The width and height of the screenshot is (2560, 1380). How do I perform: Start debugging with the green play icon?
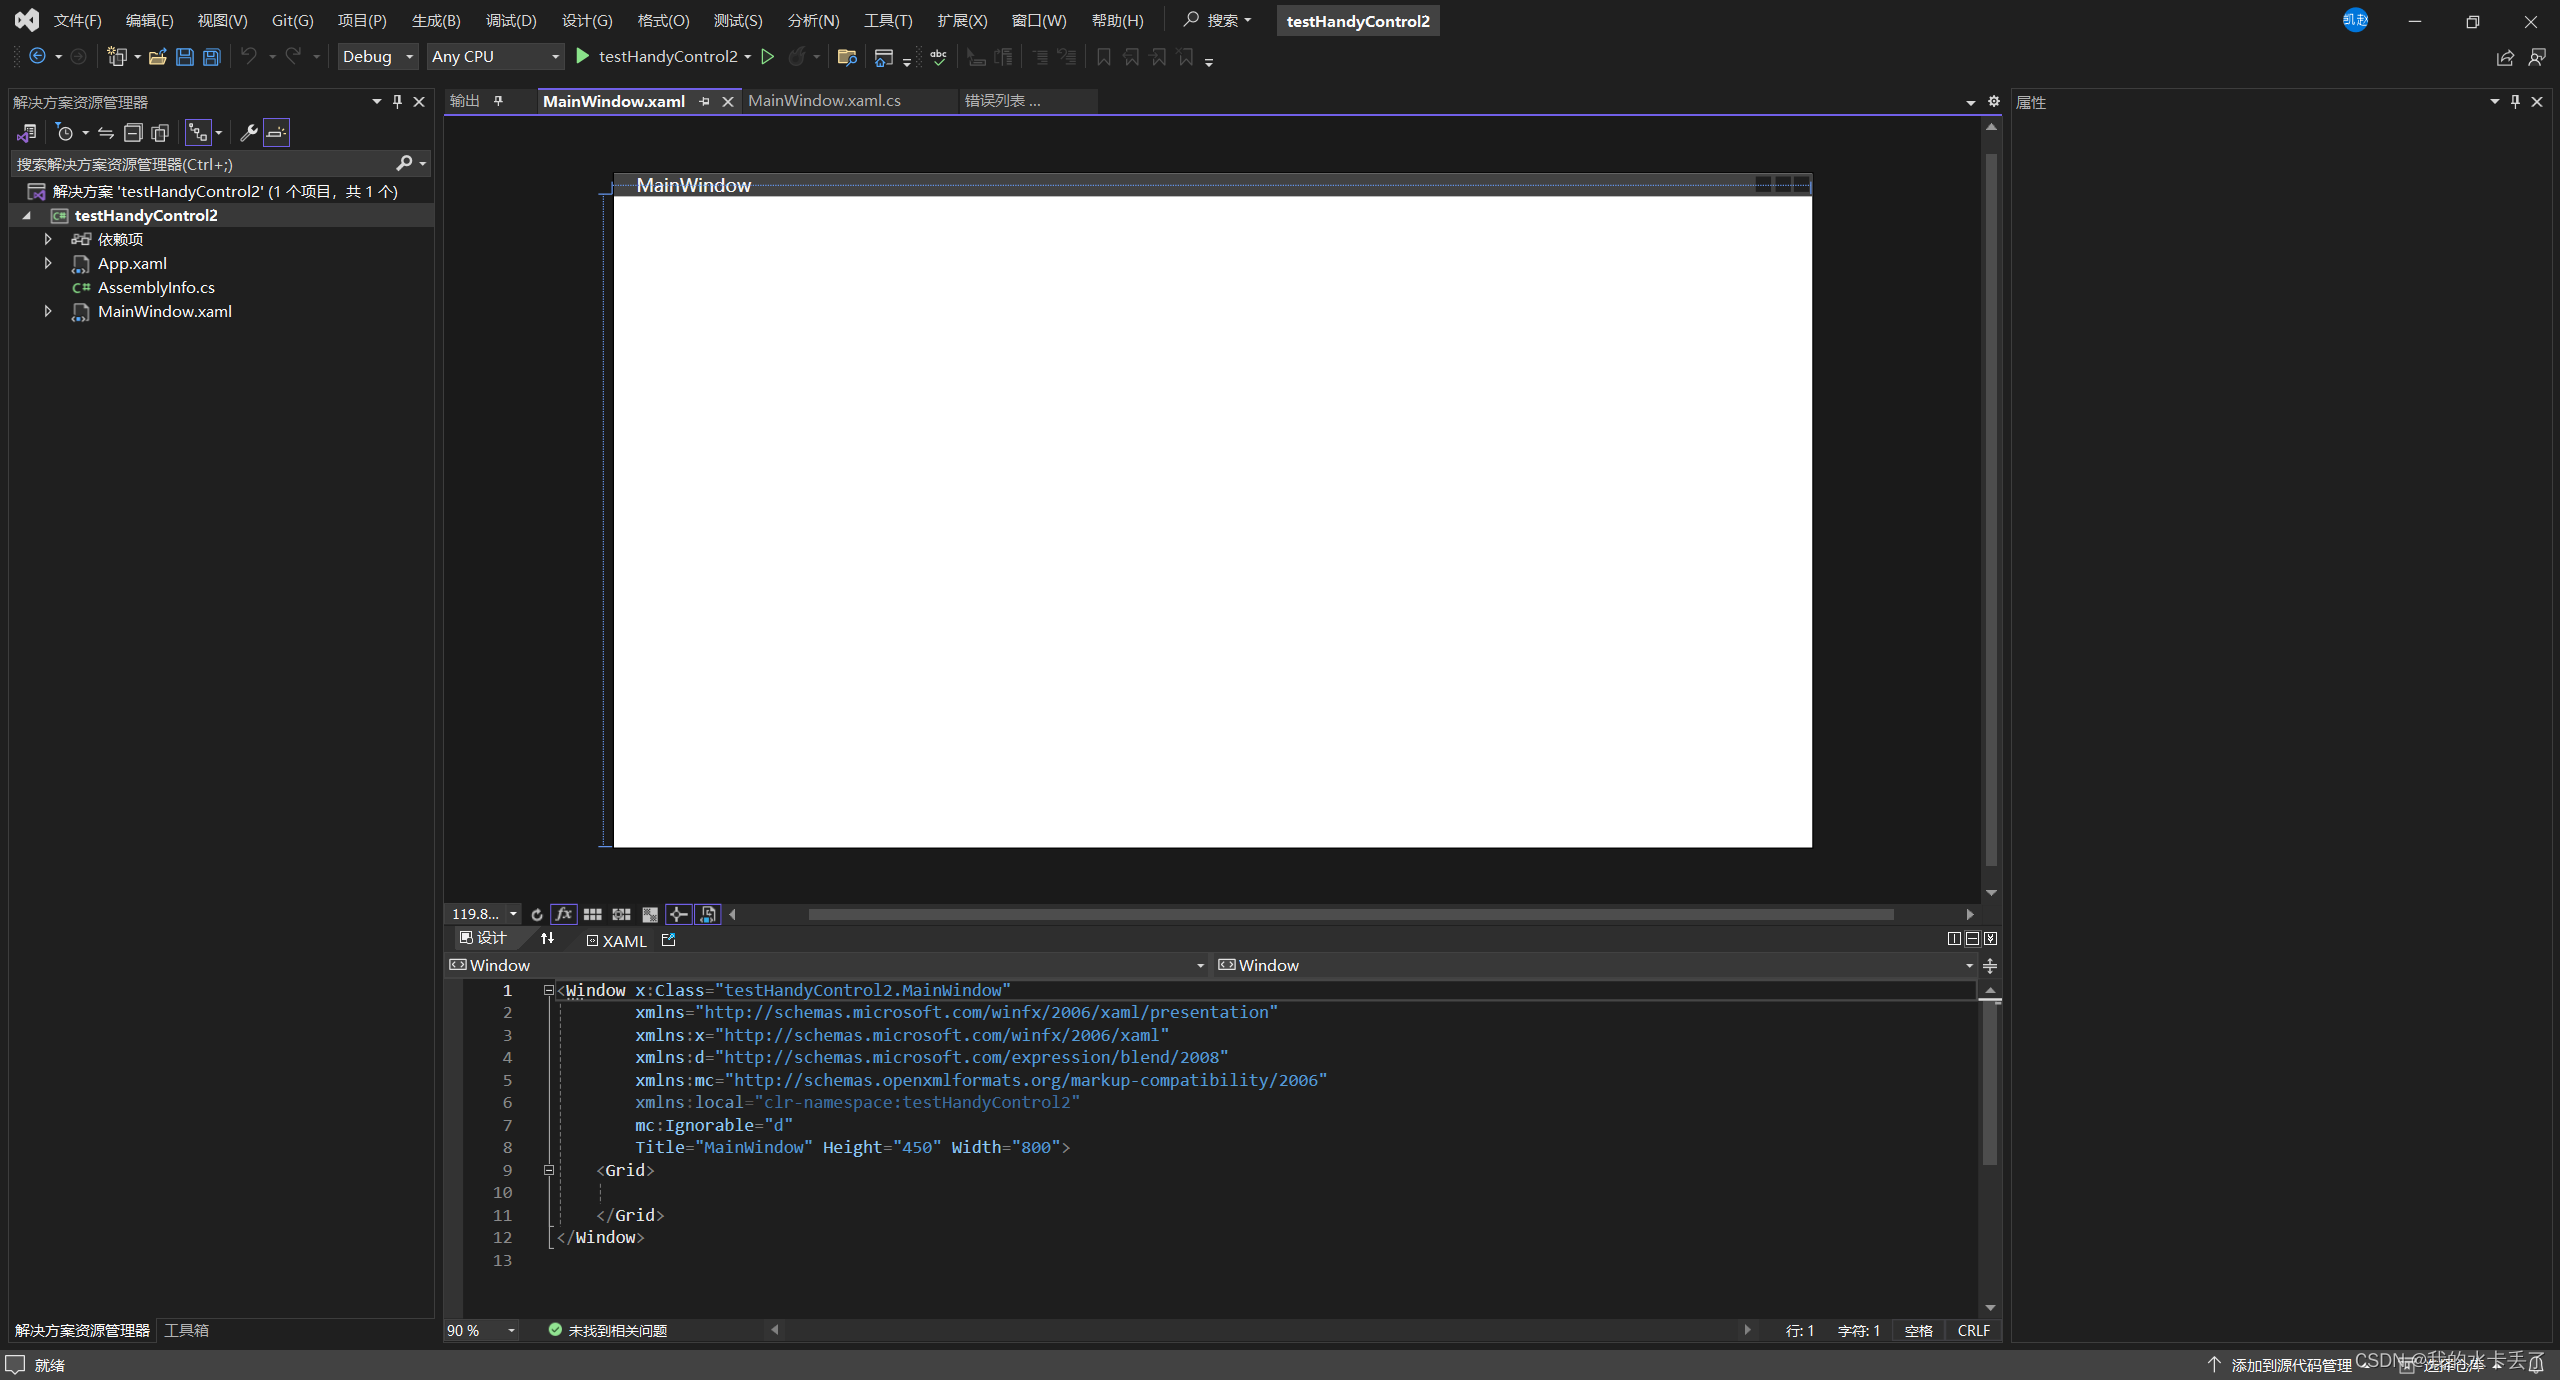583,57
